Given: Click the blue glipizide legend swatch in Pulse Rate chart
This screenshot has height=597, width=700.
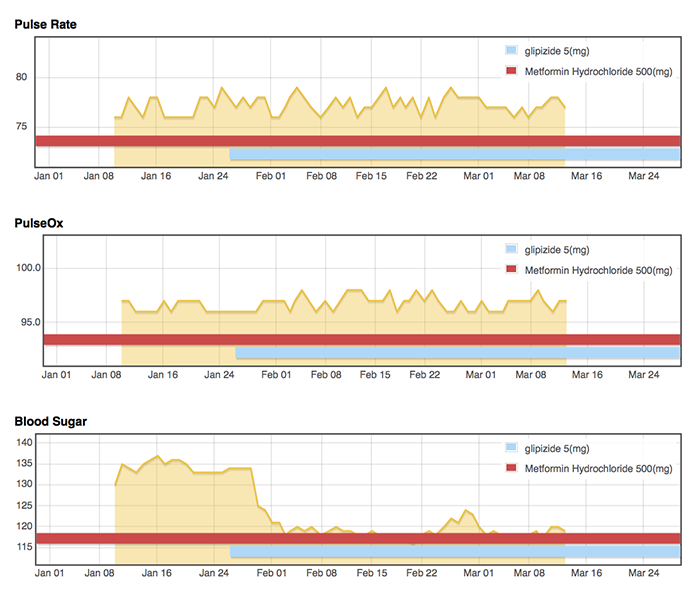Looking at the screenshot, I should click(512, 50).
